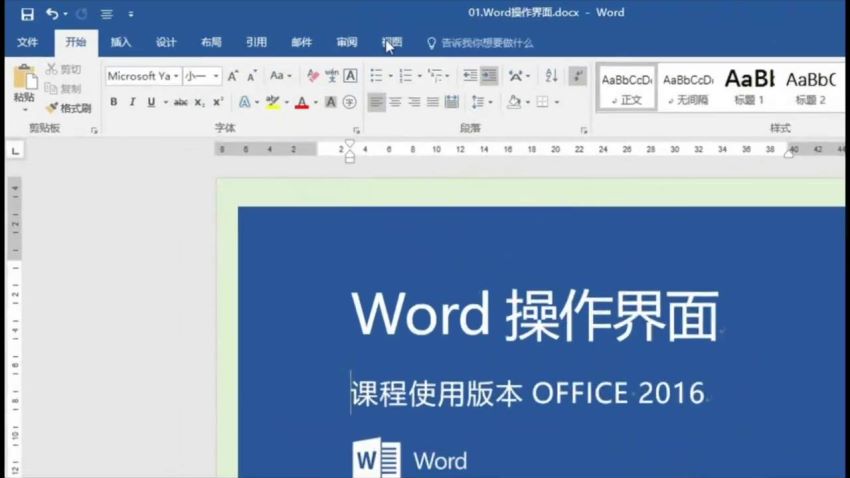Open font color dropdown arrow
This screenshot has width=850, height=478.
(315, 102)
